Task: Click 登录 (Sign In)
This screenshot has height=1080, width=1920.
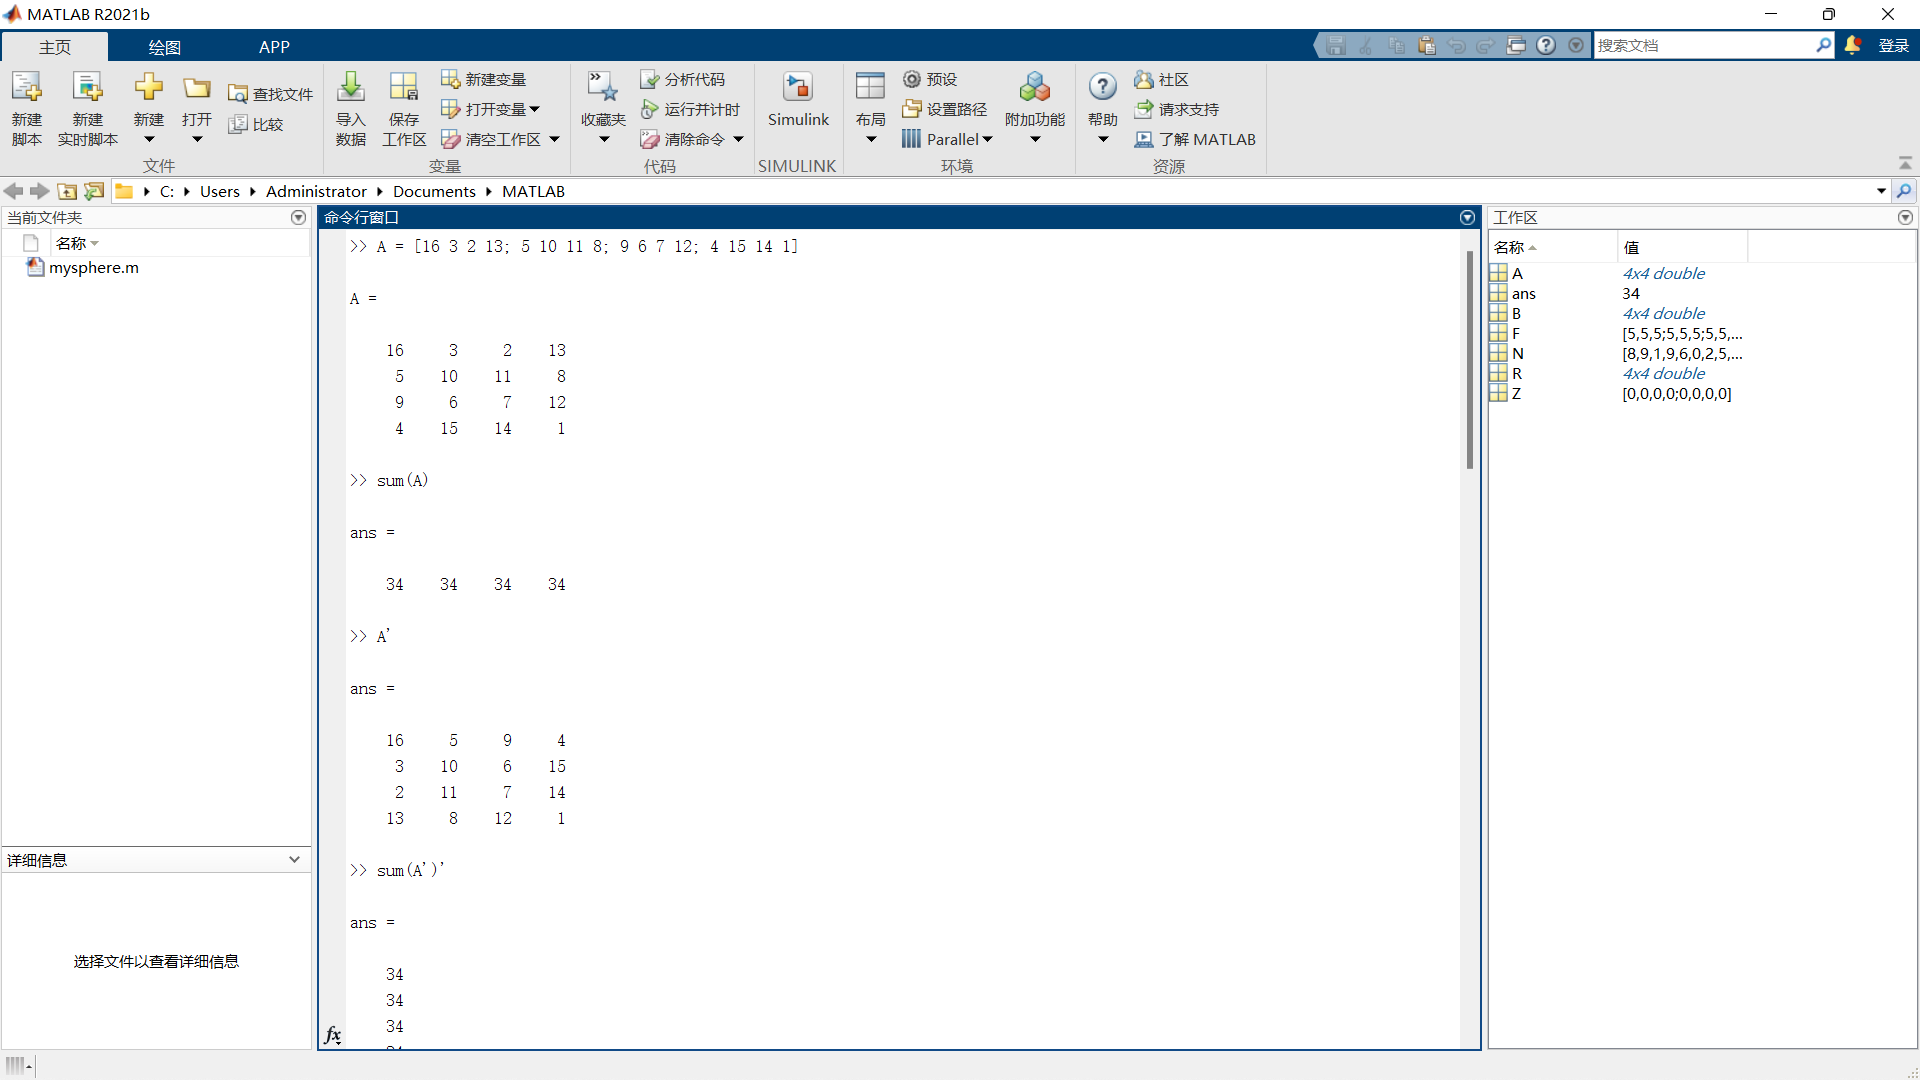Action: (1893, 45)
